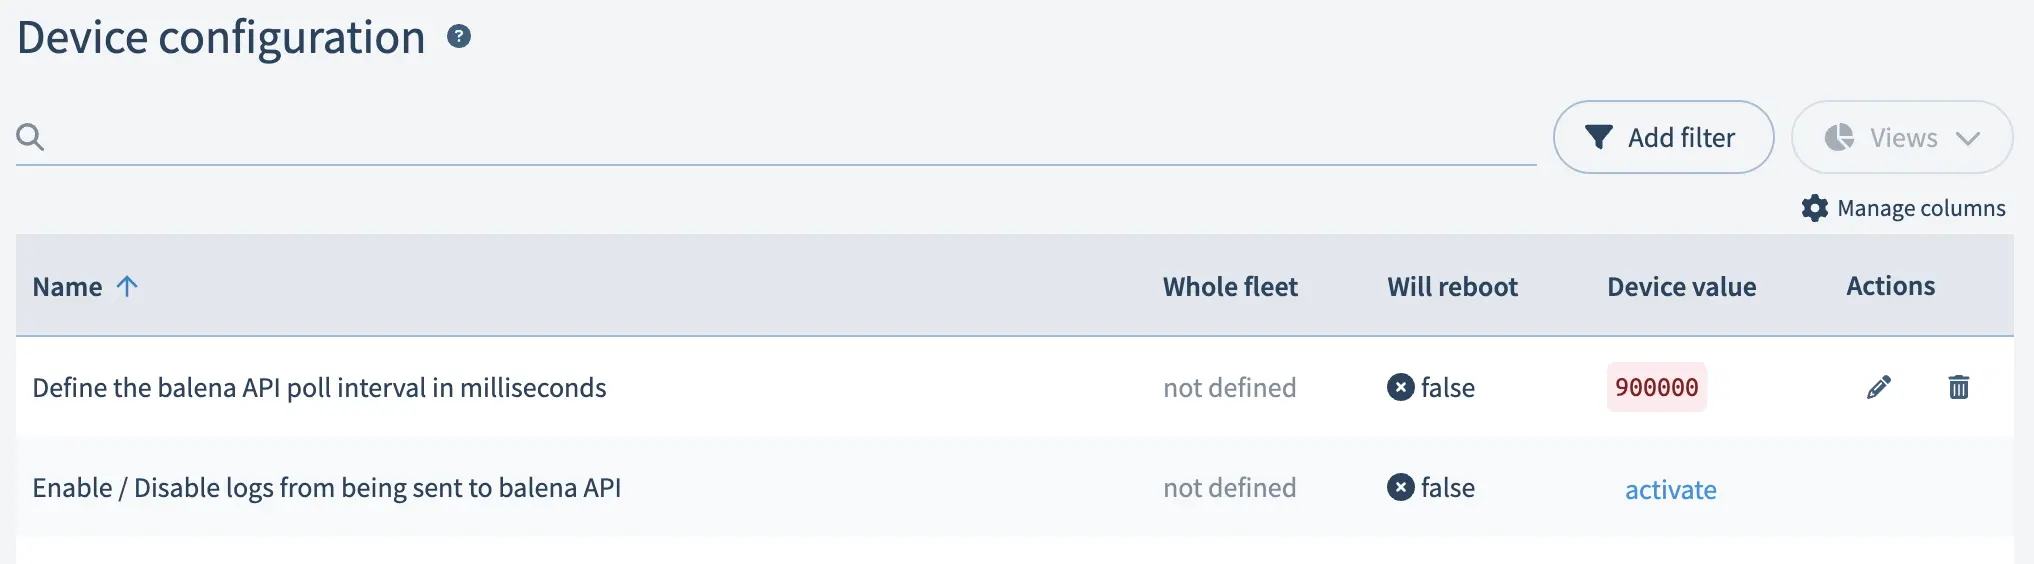2034x564 pixels.
Task: Click the Manage columns gear icon
Action: point(1815,208)
